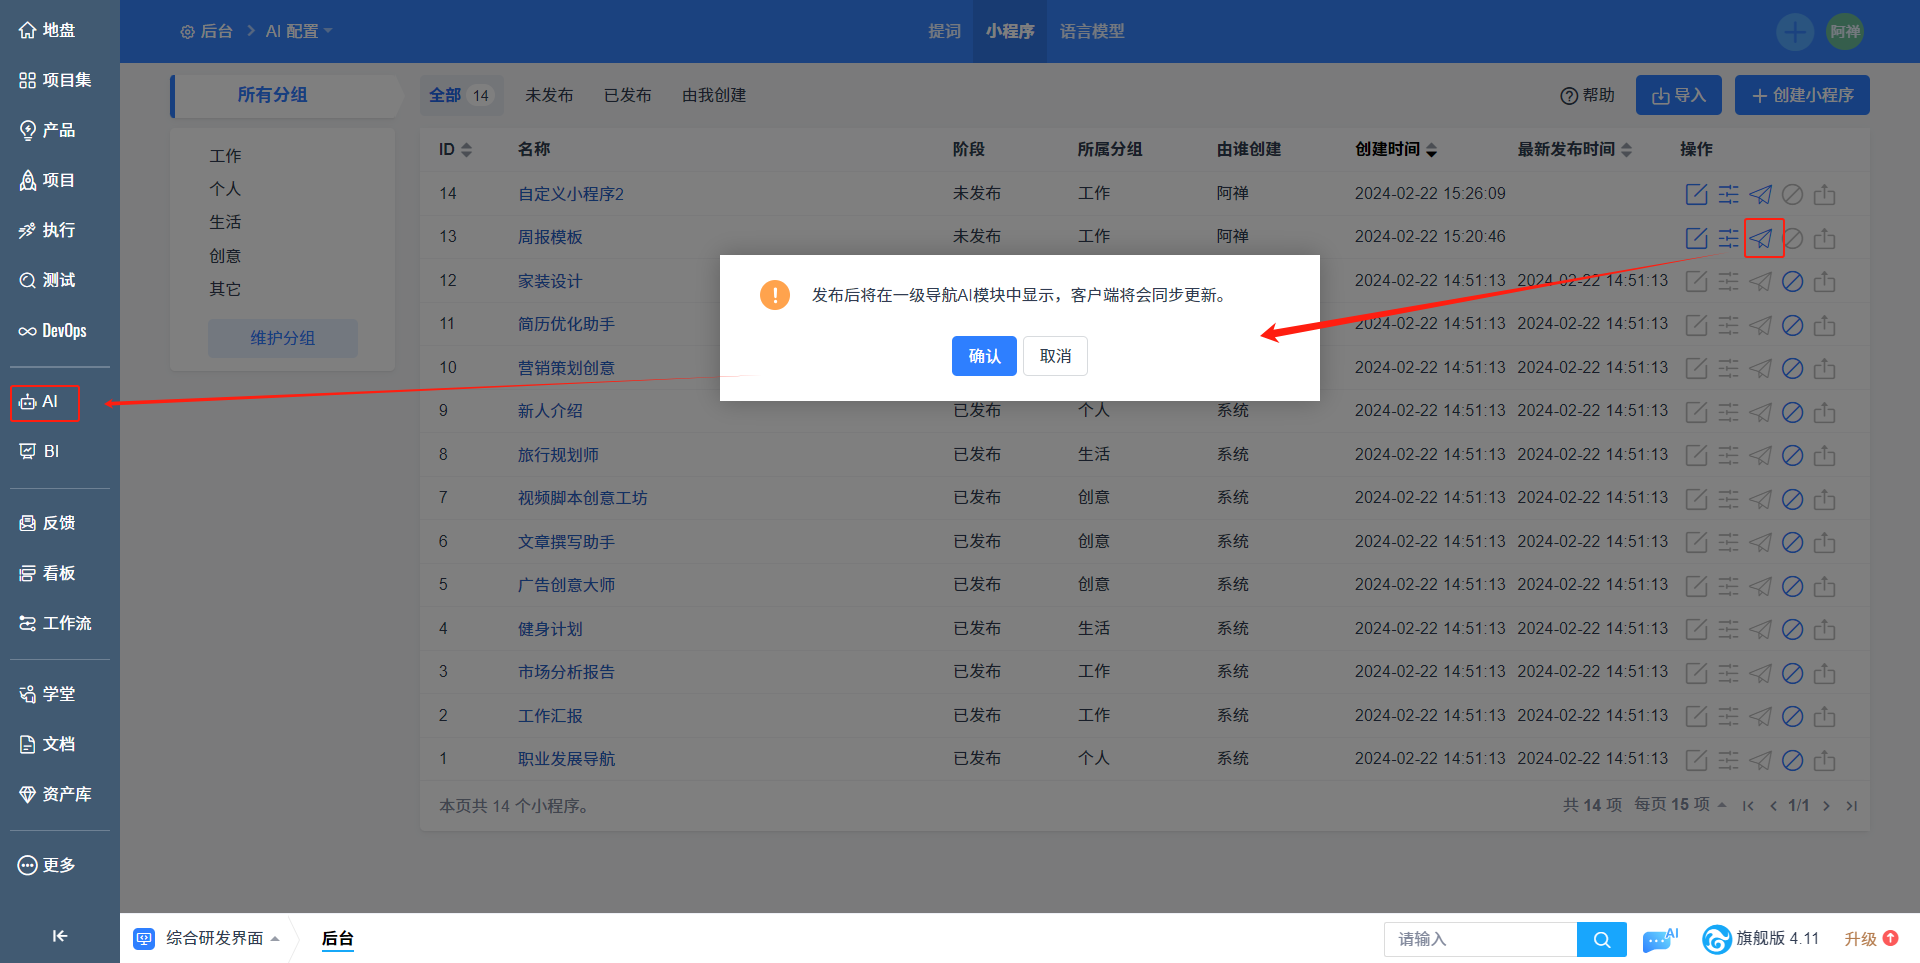Open the AI chat assistant icon at bottom
This screenshot has width=1920, height=963.
point(1659,939)
